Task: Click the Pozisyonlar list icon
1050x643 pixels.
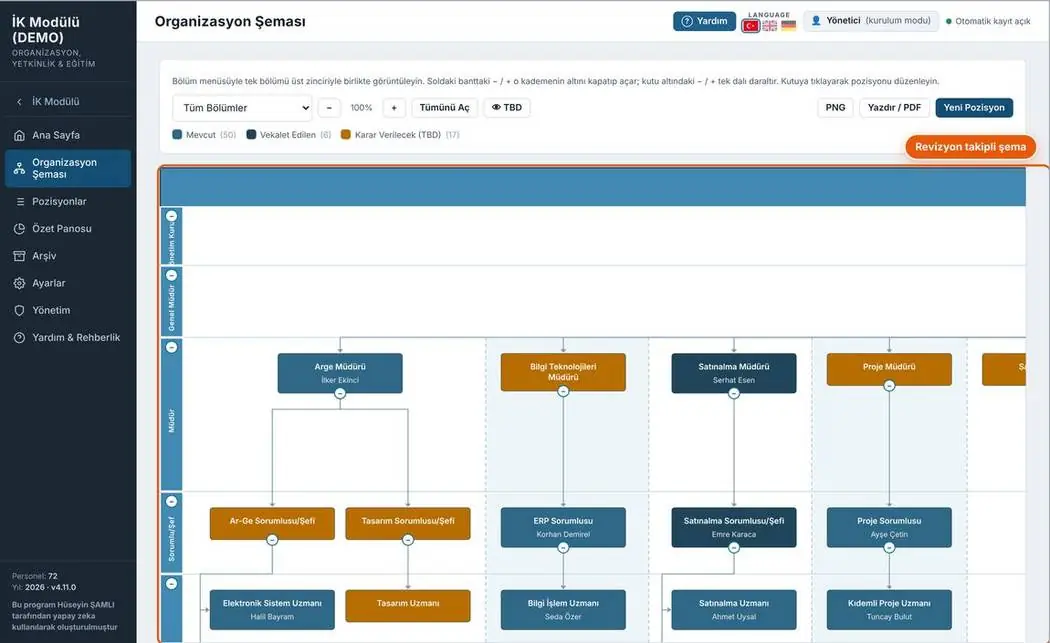Action: 19,202
